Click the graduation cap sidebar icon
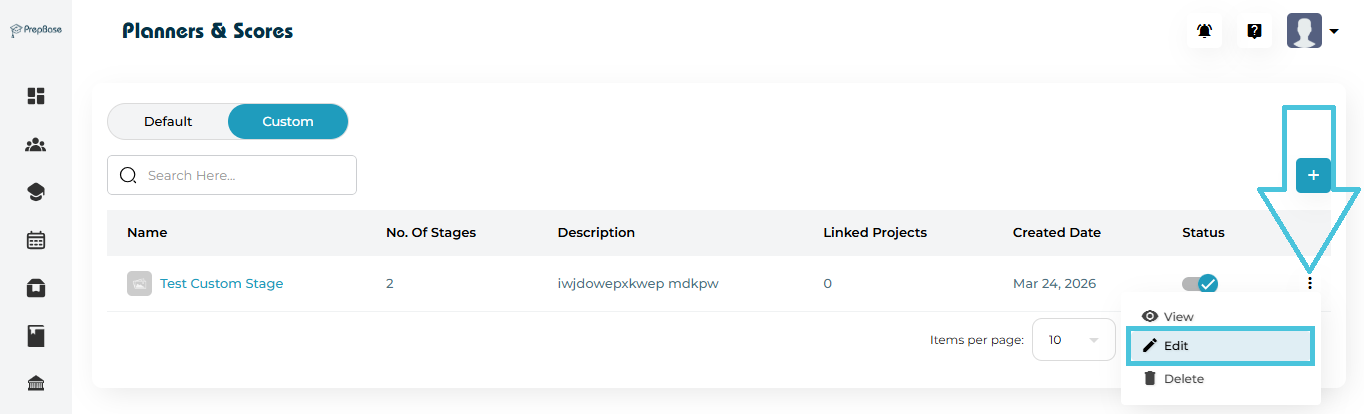The image size is (1364, 414). pos(36,192)
